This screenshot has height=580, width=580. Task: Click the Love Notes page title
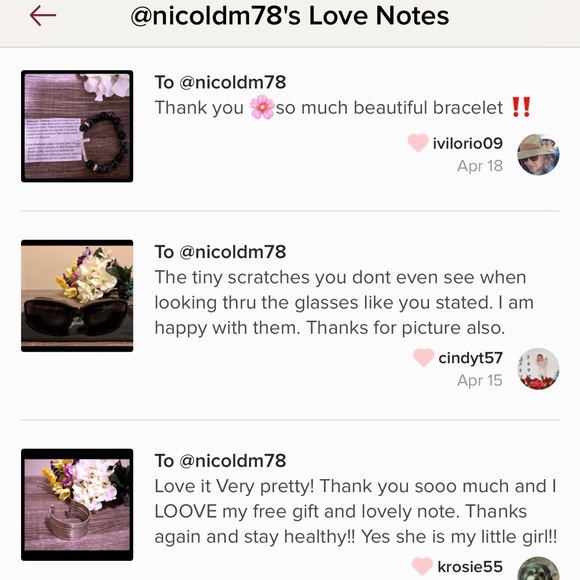pos(290,16)
